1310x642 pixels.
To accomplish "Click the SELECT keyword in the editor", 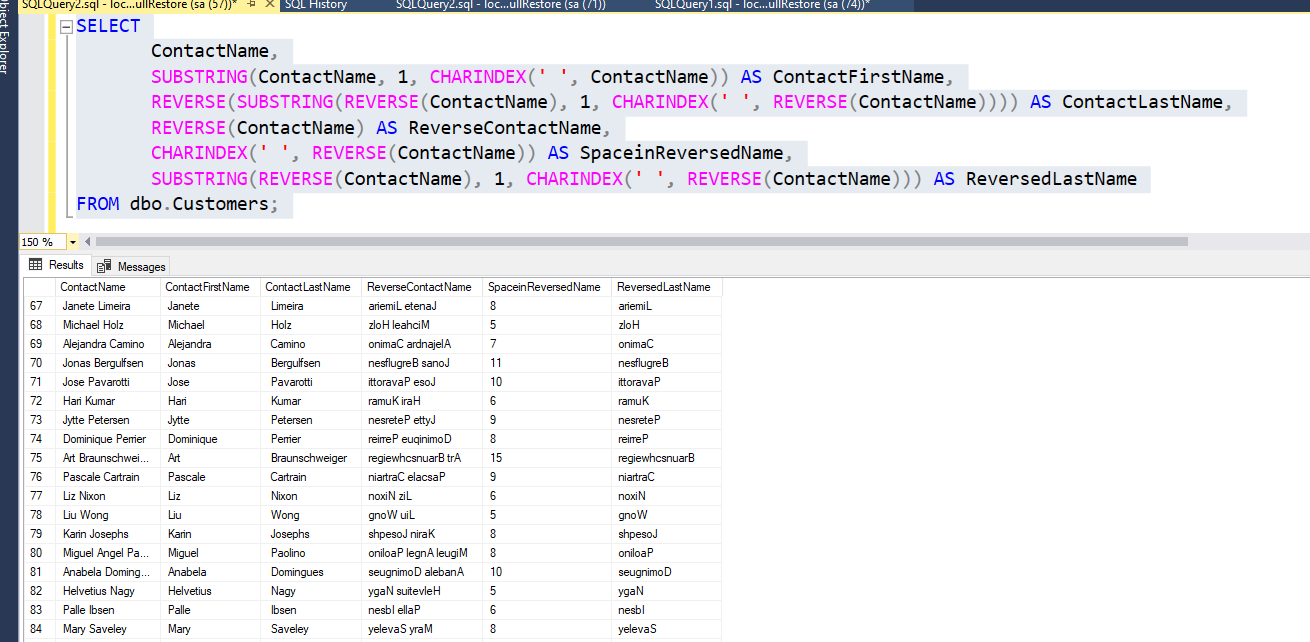I will coord(108,26).
